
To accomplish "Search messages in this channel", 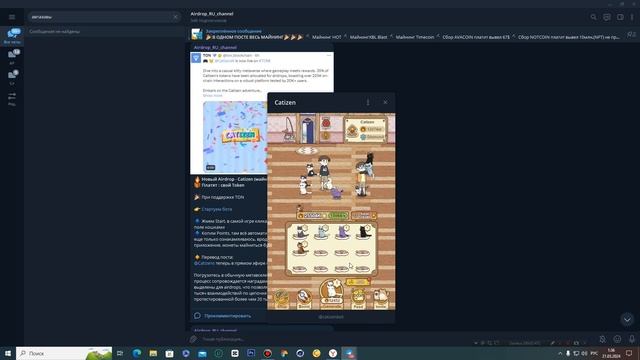I will click(x=593, y=17).
